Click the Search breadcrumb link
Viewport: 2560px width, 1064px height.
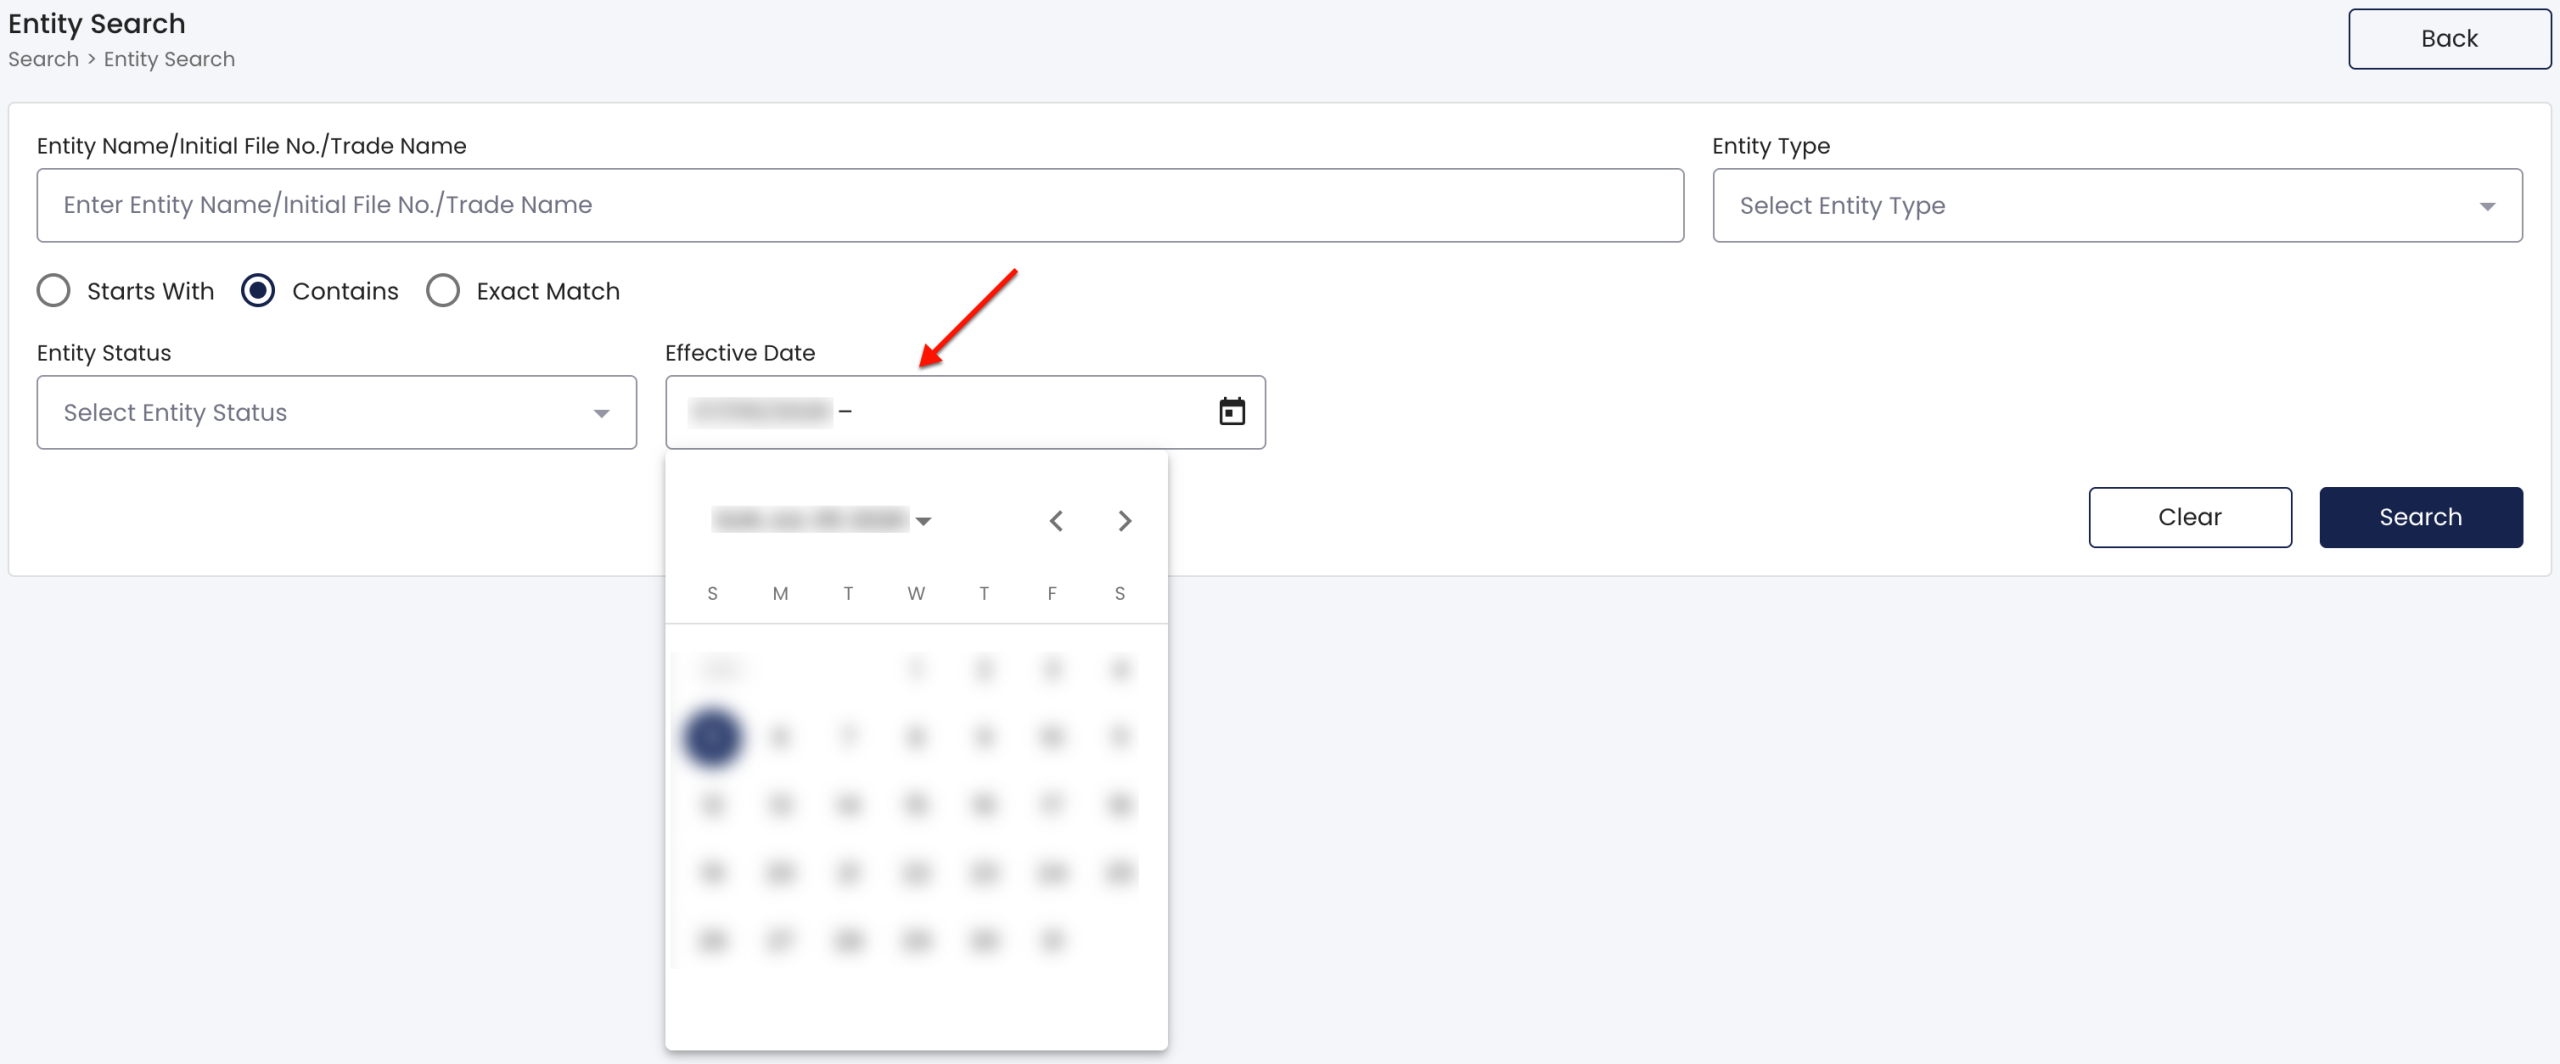[x=44, y=59]
